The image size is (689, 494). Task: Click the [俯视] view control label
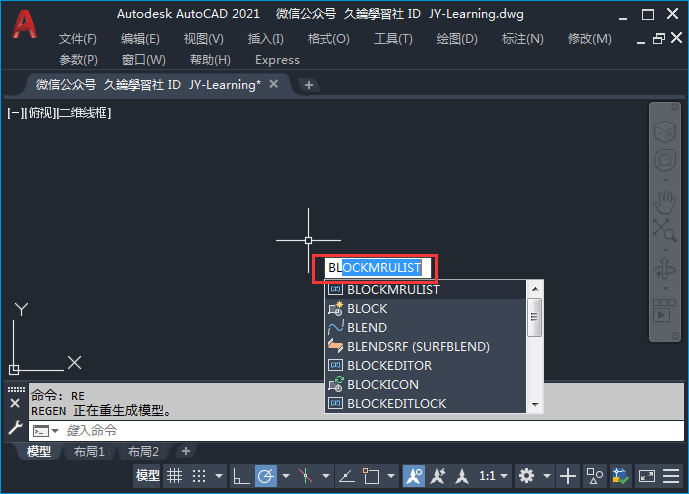(39, 113)
